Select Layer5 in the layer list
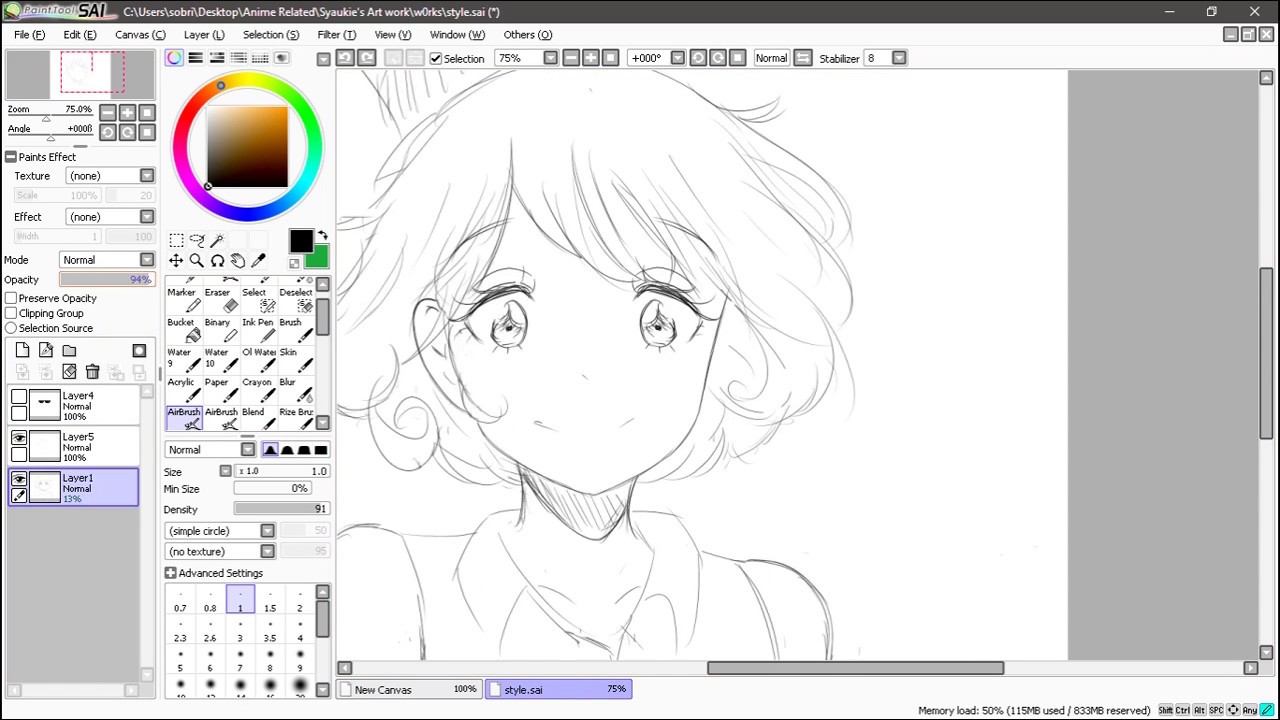Screen dimensions: 1280x720 tap(74, 446)
